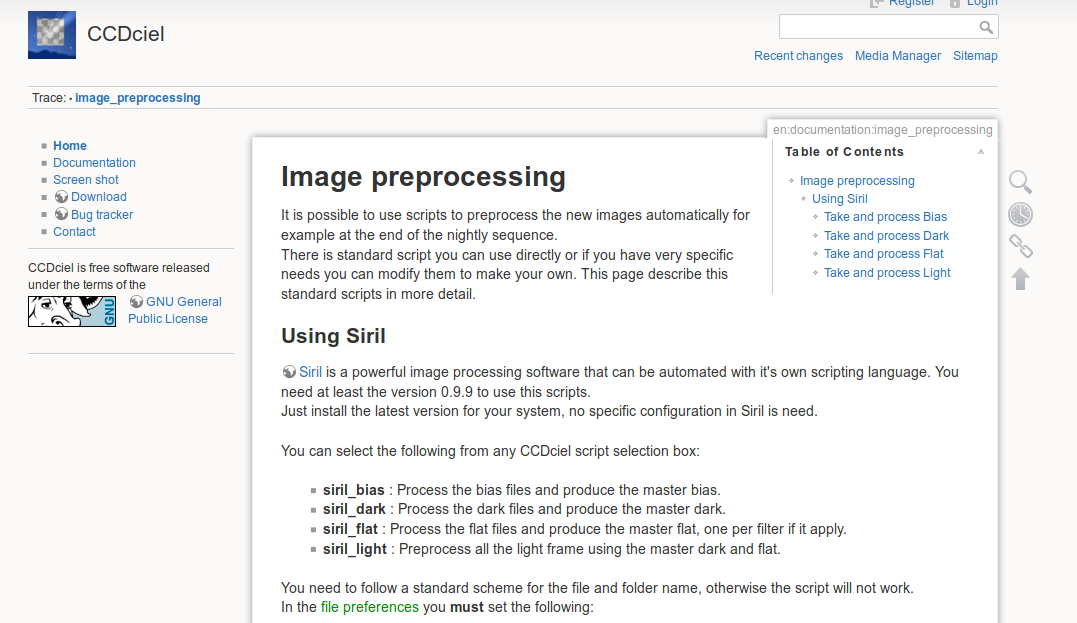Open Bug tracker sidebar link

[x=102, y=214]
